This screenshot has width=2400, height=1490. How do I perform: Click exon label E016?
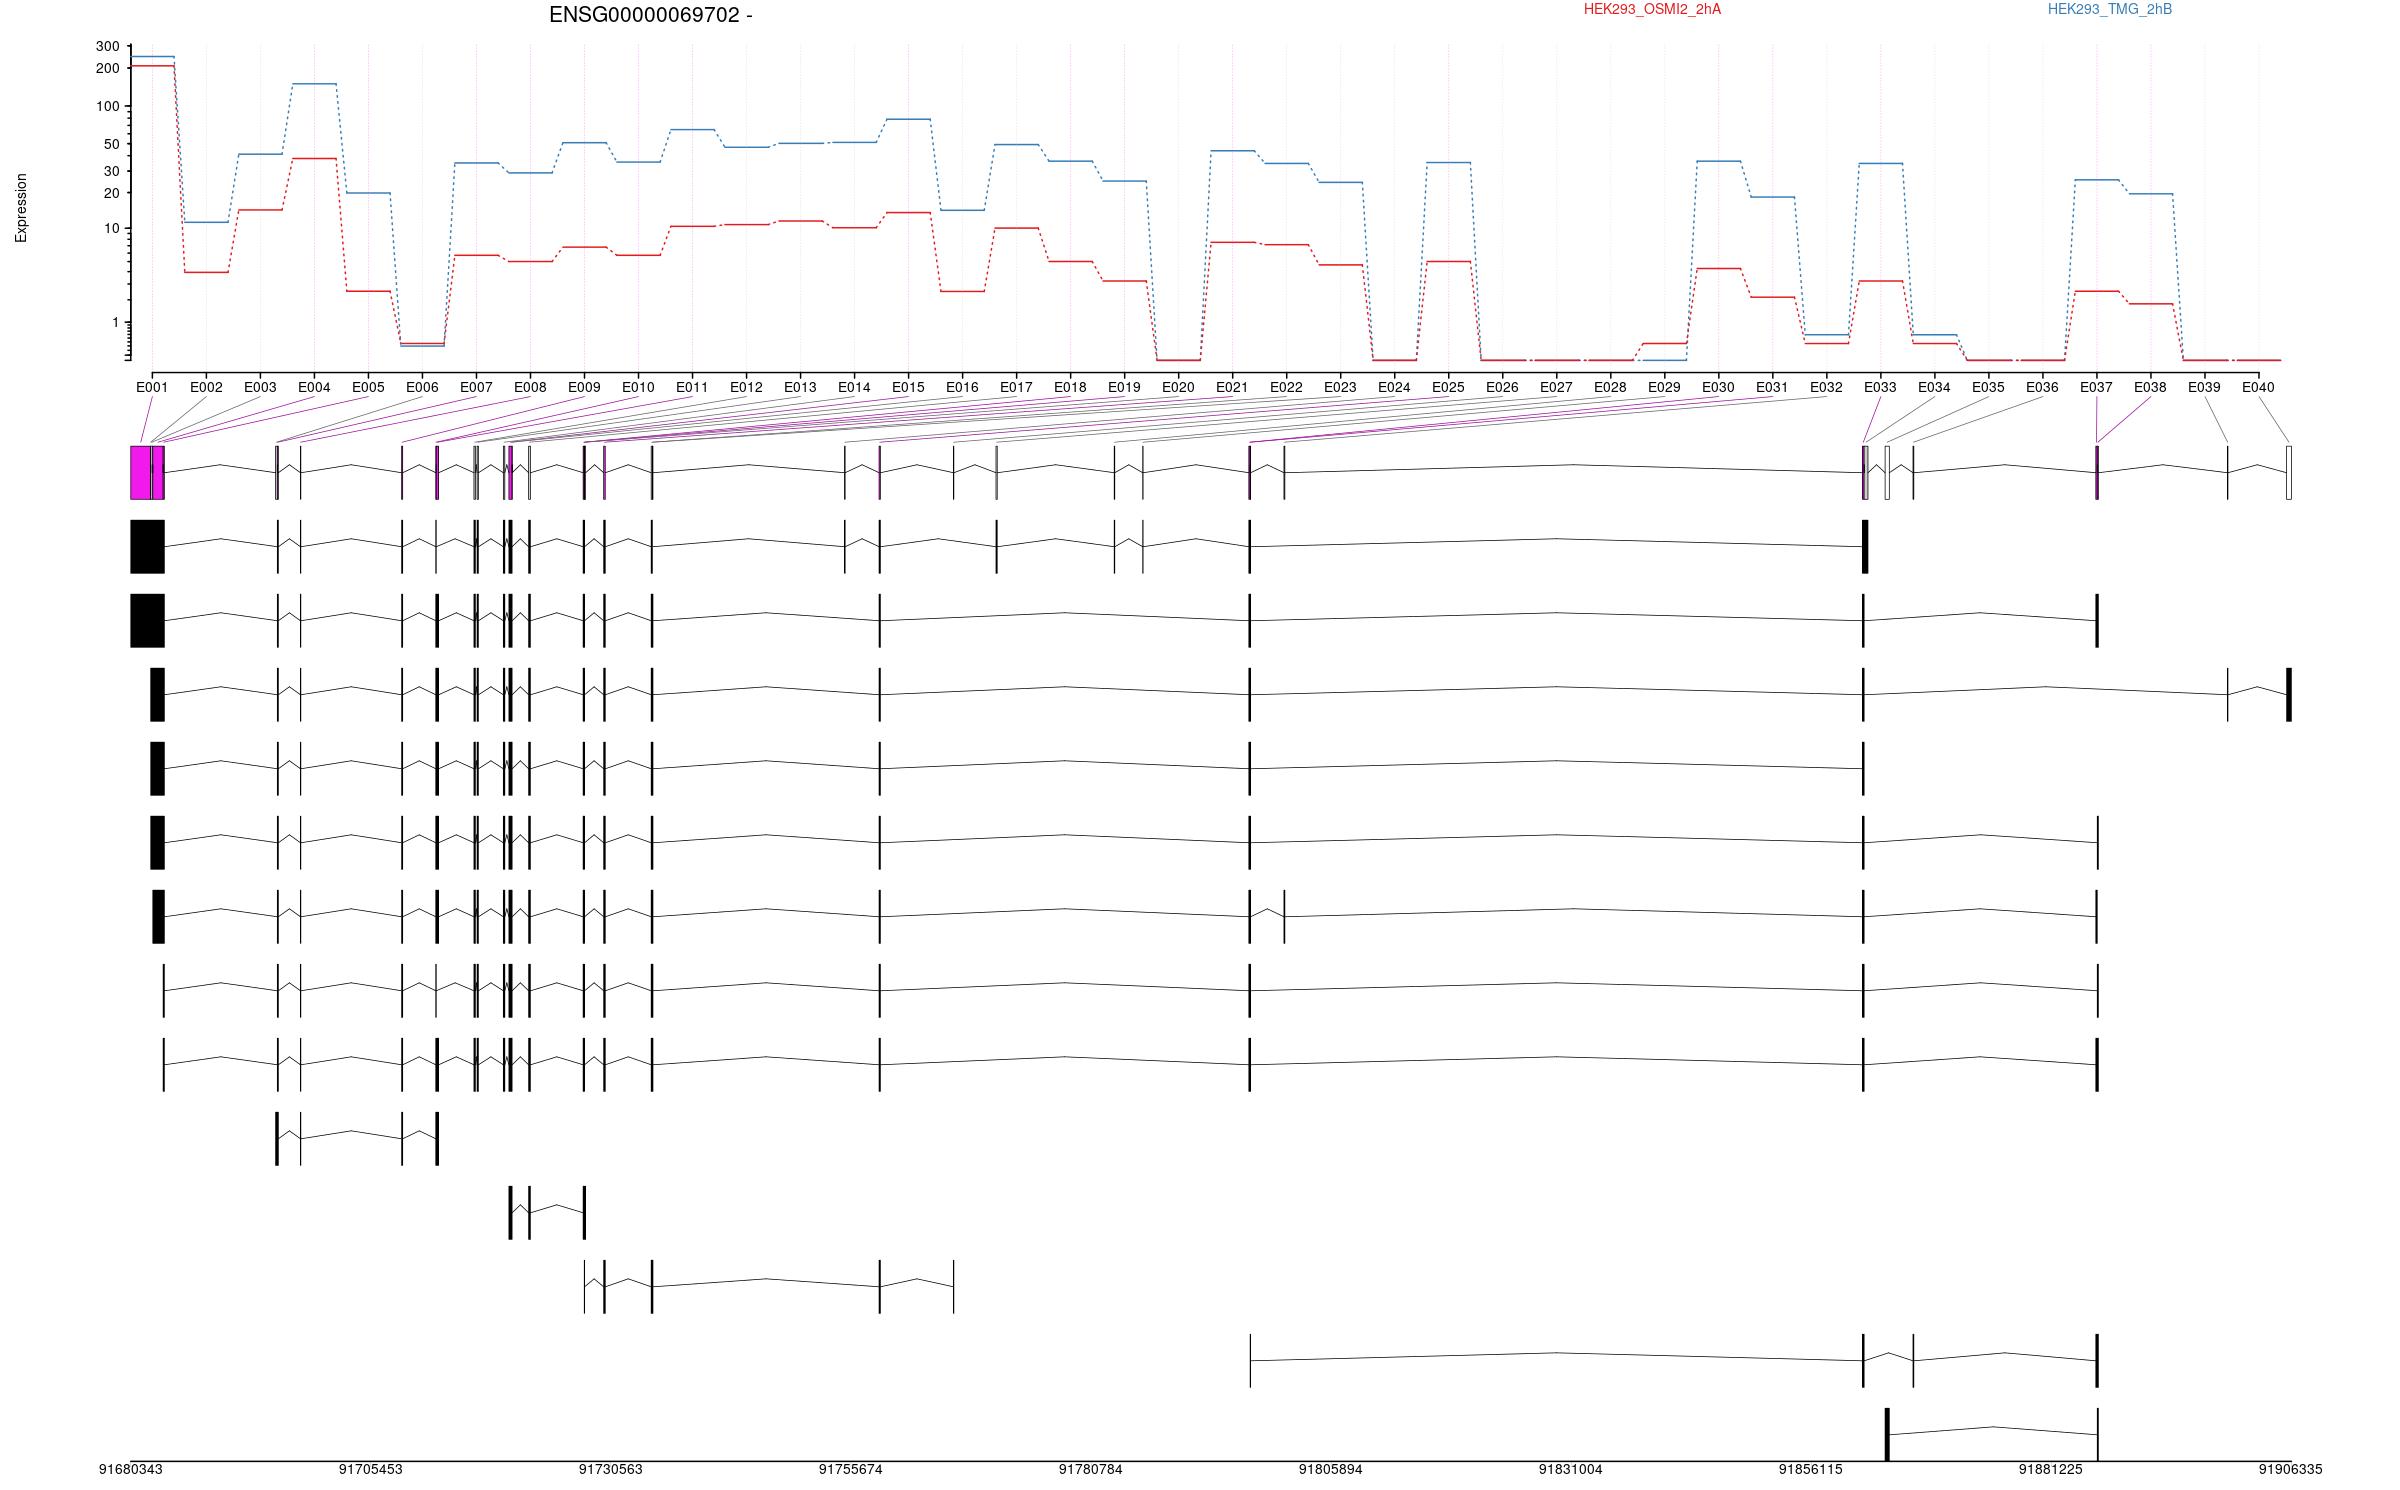[x=962, y=387]
